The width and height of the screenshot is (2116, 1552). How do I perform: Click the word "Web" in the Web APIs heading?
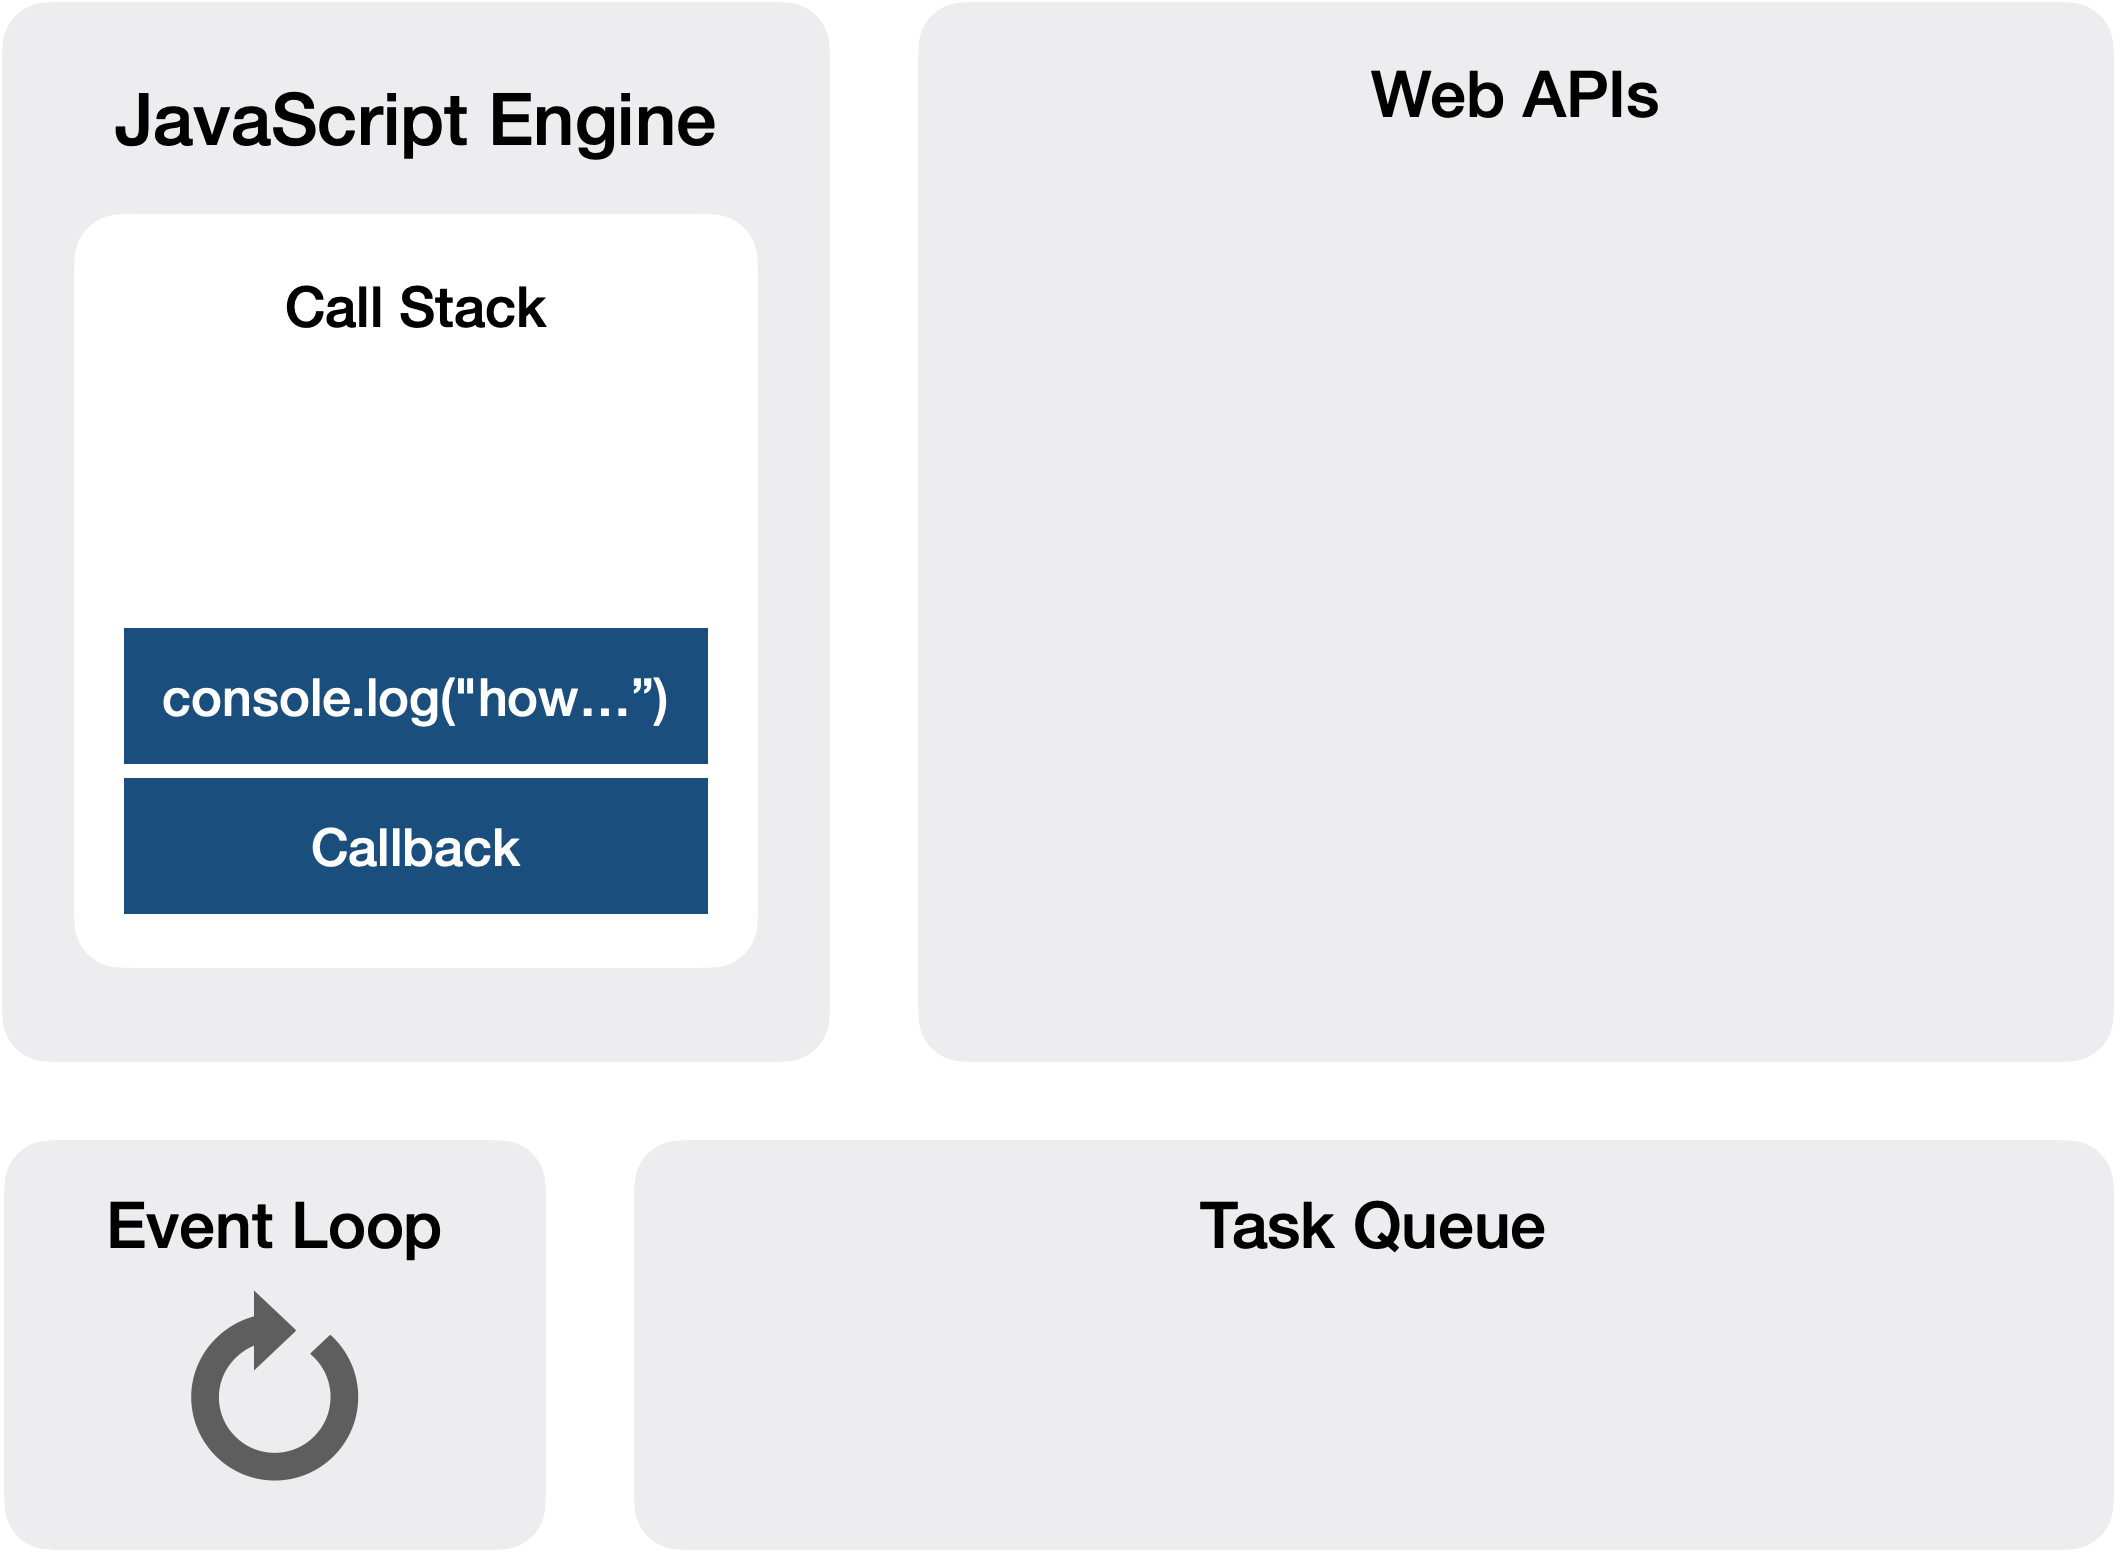(1437, 95)
